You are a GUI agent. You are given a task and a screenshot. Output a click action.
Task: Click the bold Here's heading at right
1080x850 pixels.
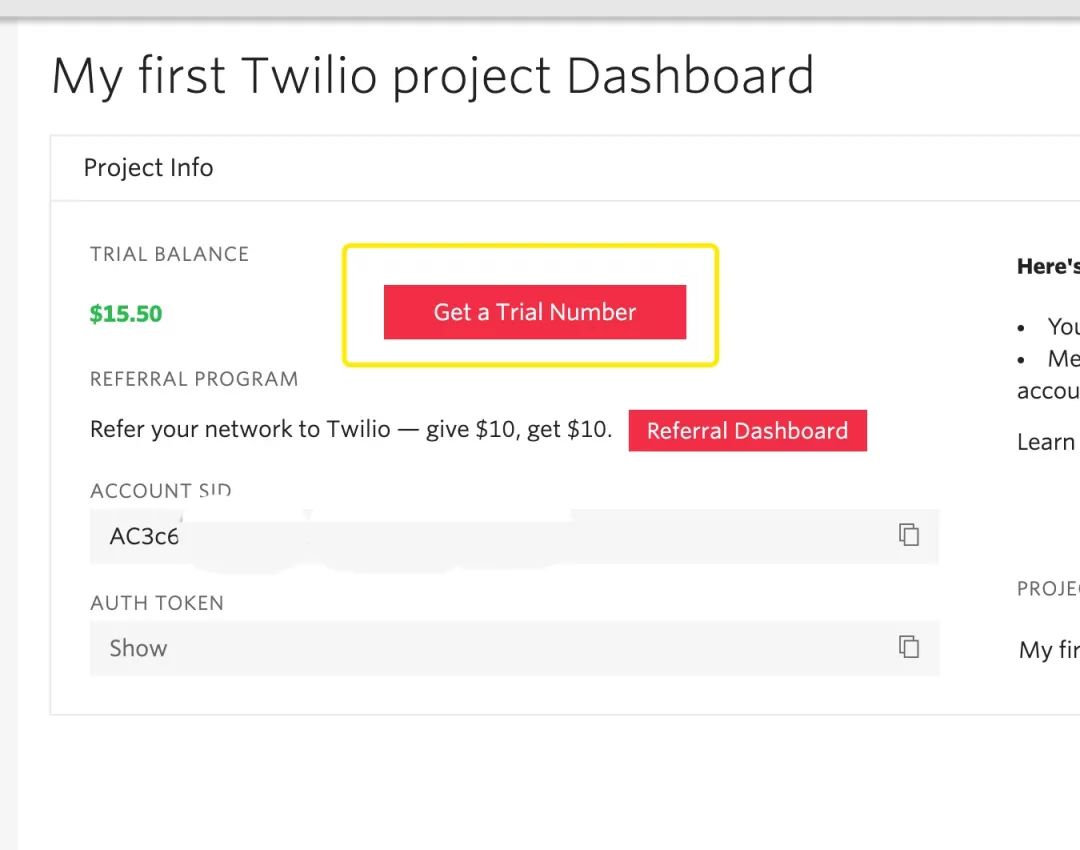pos(1048,267)
